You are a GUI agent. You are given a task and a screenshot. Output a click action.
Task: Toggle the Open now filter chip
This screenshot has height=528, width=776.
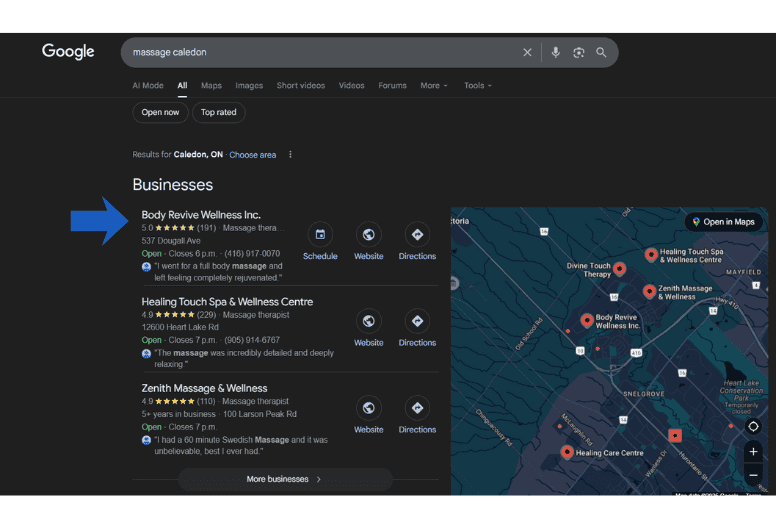(x=160, y=112)
